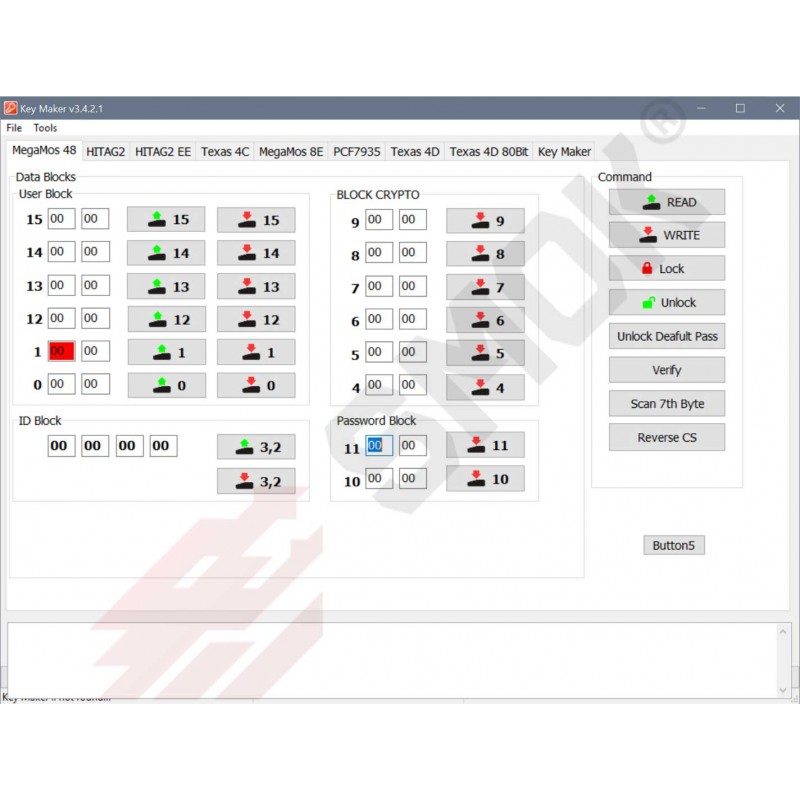Write user block 13 with red arrow button

[x=256, y=286]
